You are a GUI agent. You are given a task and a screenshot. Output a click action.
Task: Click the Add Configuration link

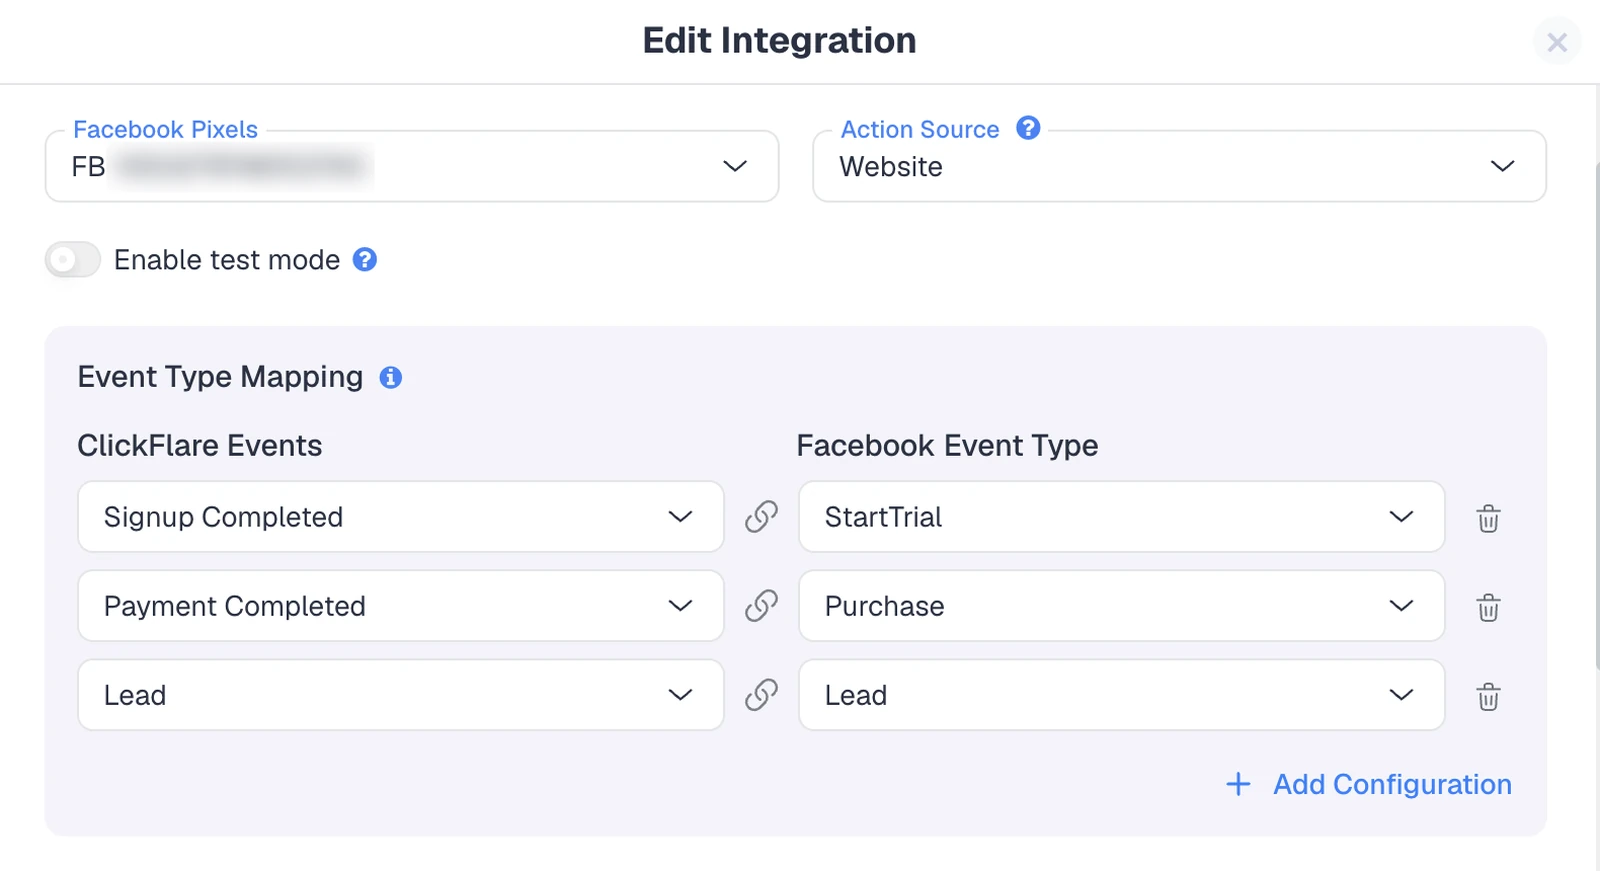point(1392,784)
